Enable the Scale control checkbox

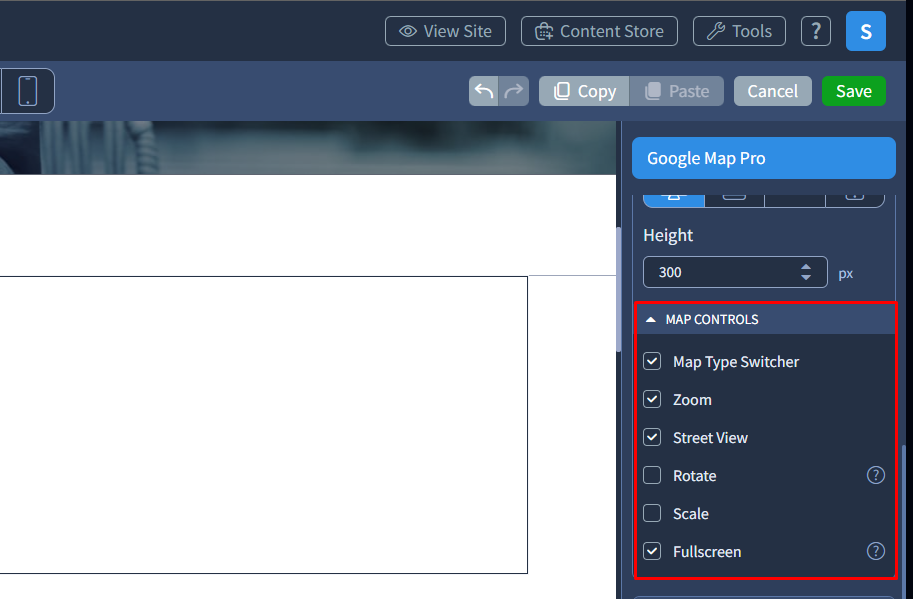[x=652, y=513]
